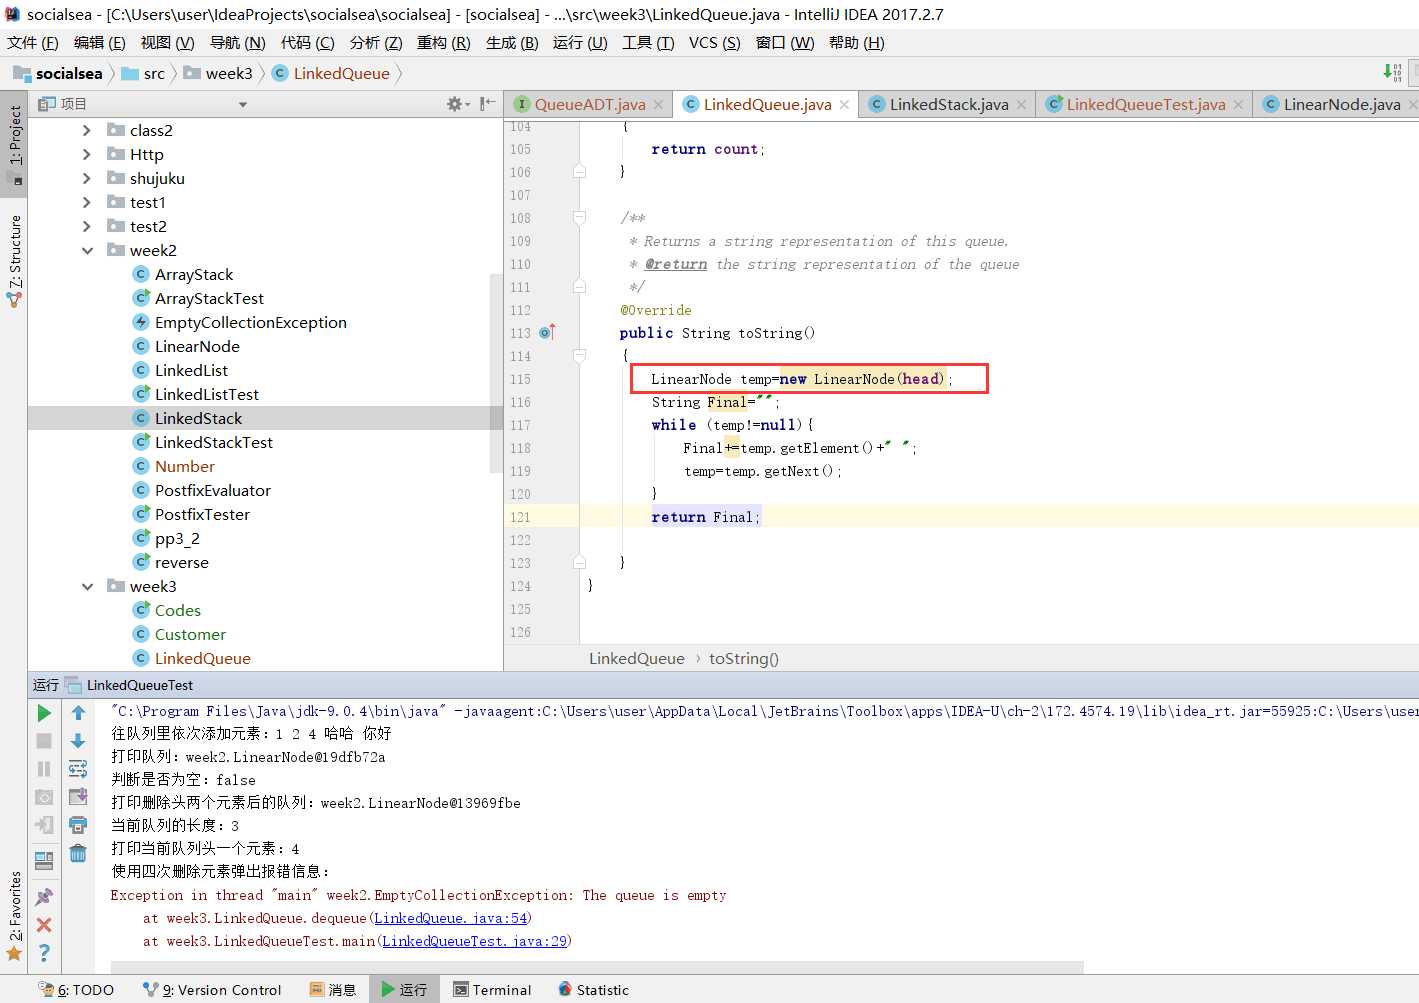Click the up stack trace arrow
1419x1003 pixels.
78,713
